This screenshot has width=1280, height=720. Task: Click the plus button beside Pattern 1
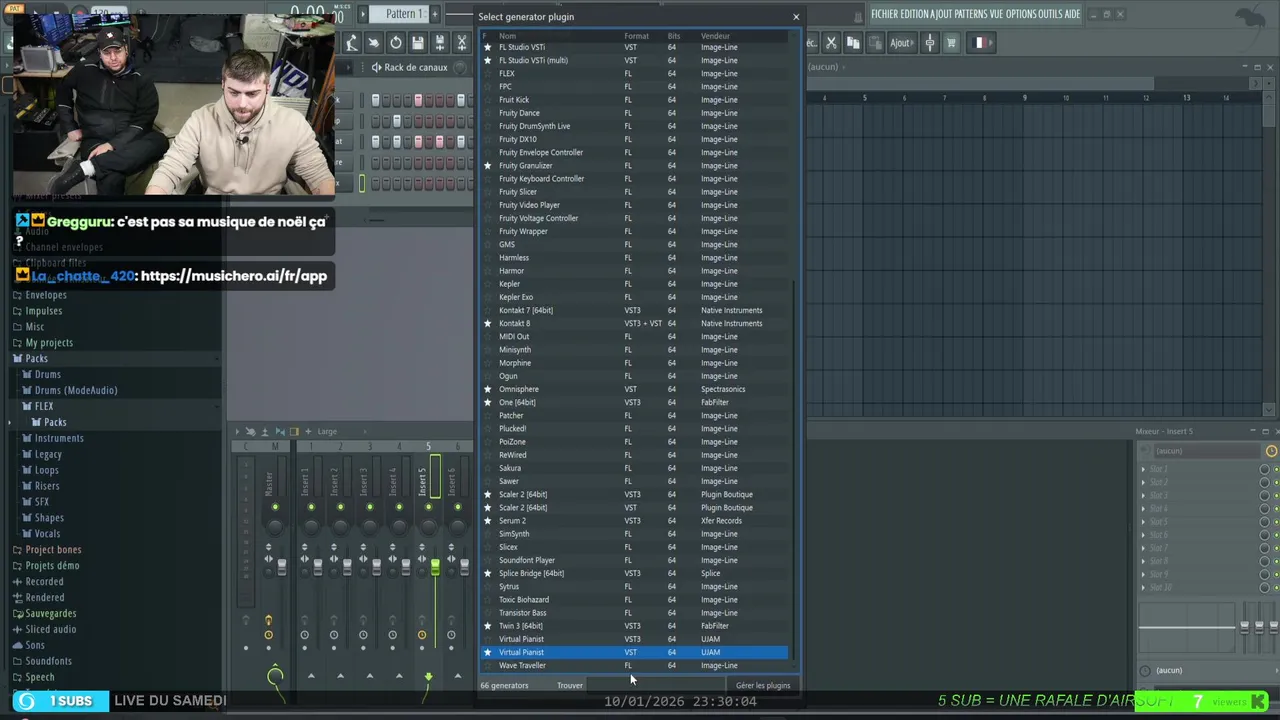point(435,13)
